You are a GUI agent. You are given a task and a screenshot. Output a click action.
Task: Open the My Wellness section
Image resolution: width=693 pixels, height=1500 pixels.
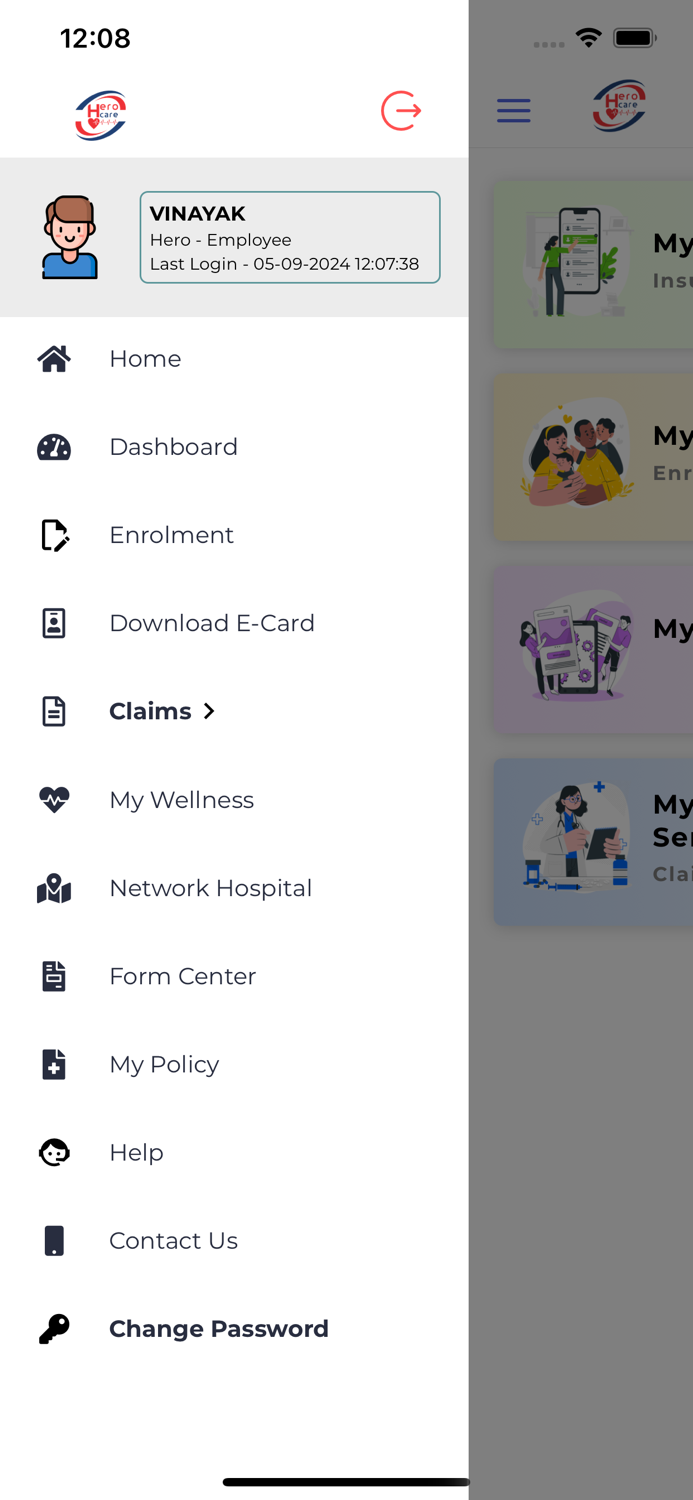coord(181,800)
